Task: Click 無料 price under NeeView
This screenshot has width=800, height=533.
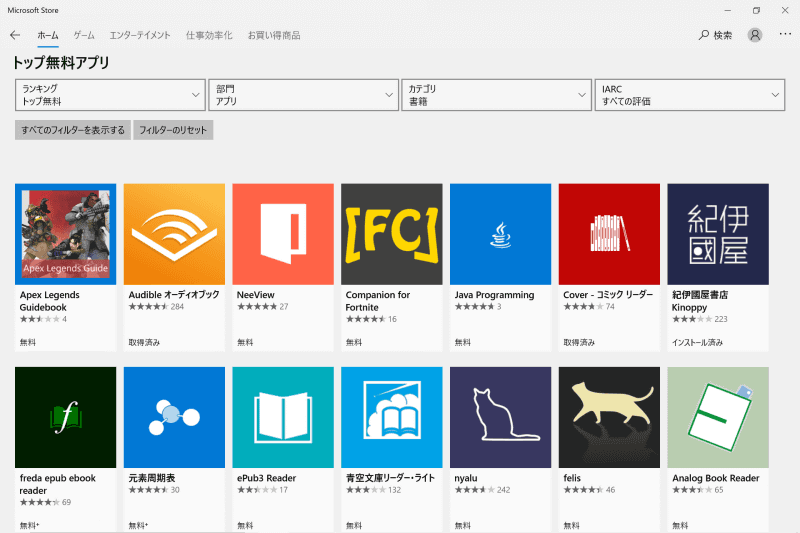Action: pos(245,342)
